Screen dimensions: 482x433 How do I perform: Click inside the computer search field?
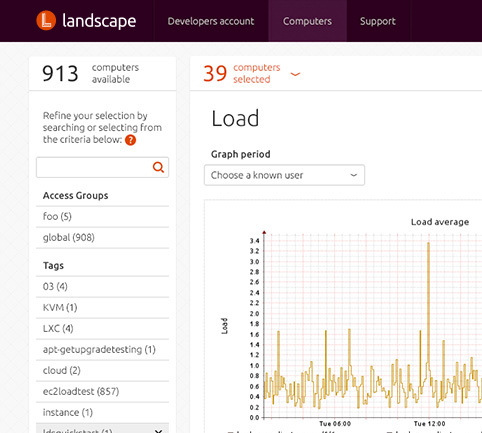tap(94, 167)
